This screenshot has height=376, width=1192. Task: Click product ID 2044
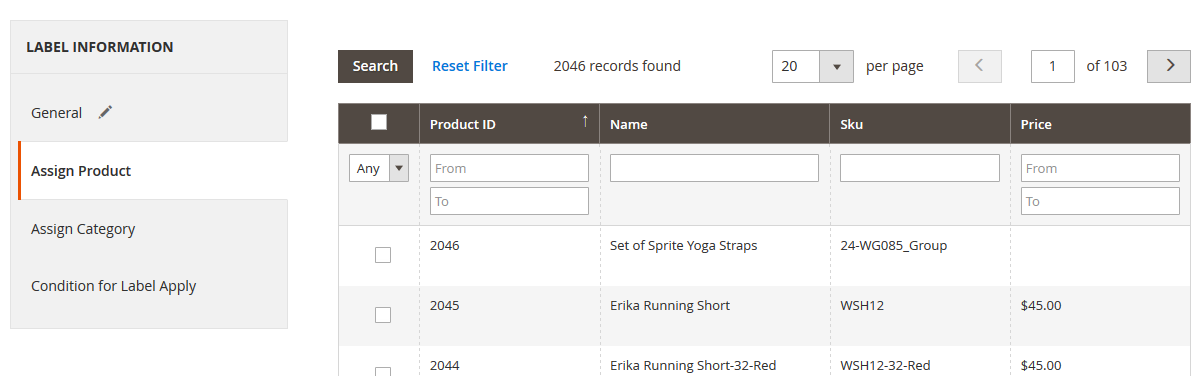point(445,365)
